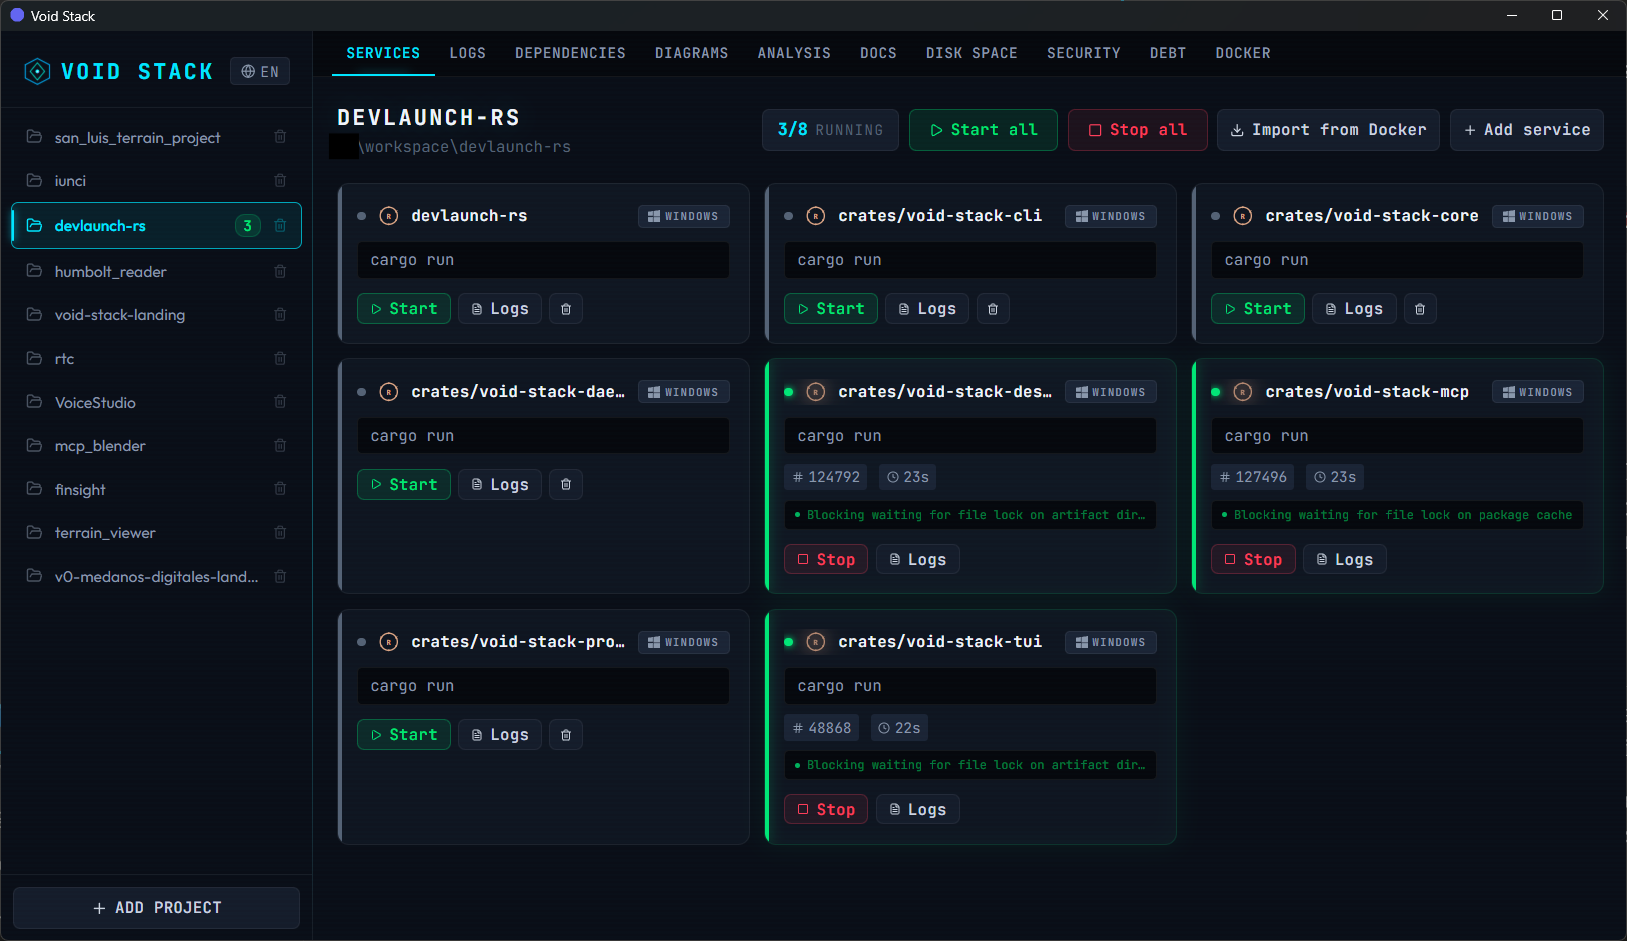Switch to the Analysis tab
The width and height of the screenshot is (1627, 941).
tap(794, 53)
